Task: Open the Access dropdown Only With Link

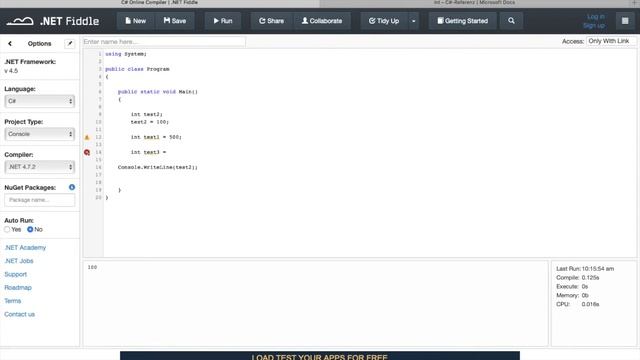Action: [611, 41]
